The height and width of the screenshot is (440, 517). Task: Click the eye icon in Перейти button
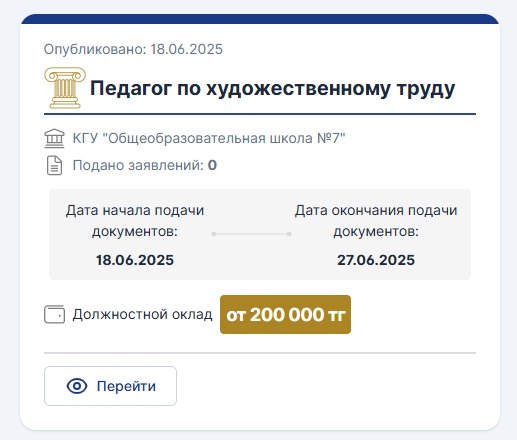pos(77,386)
